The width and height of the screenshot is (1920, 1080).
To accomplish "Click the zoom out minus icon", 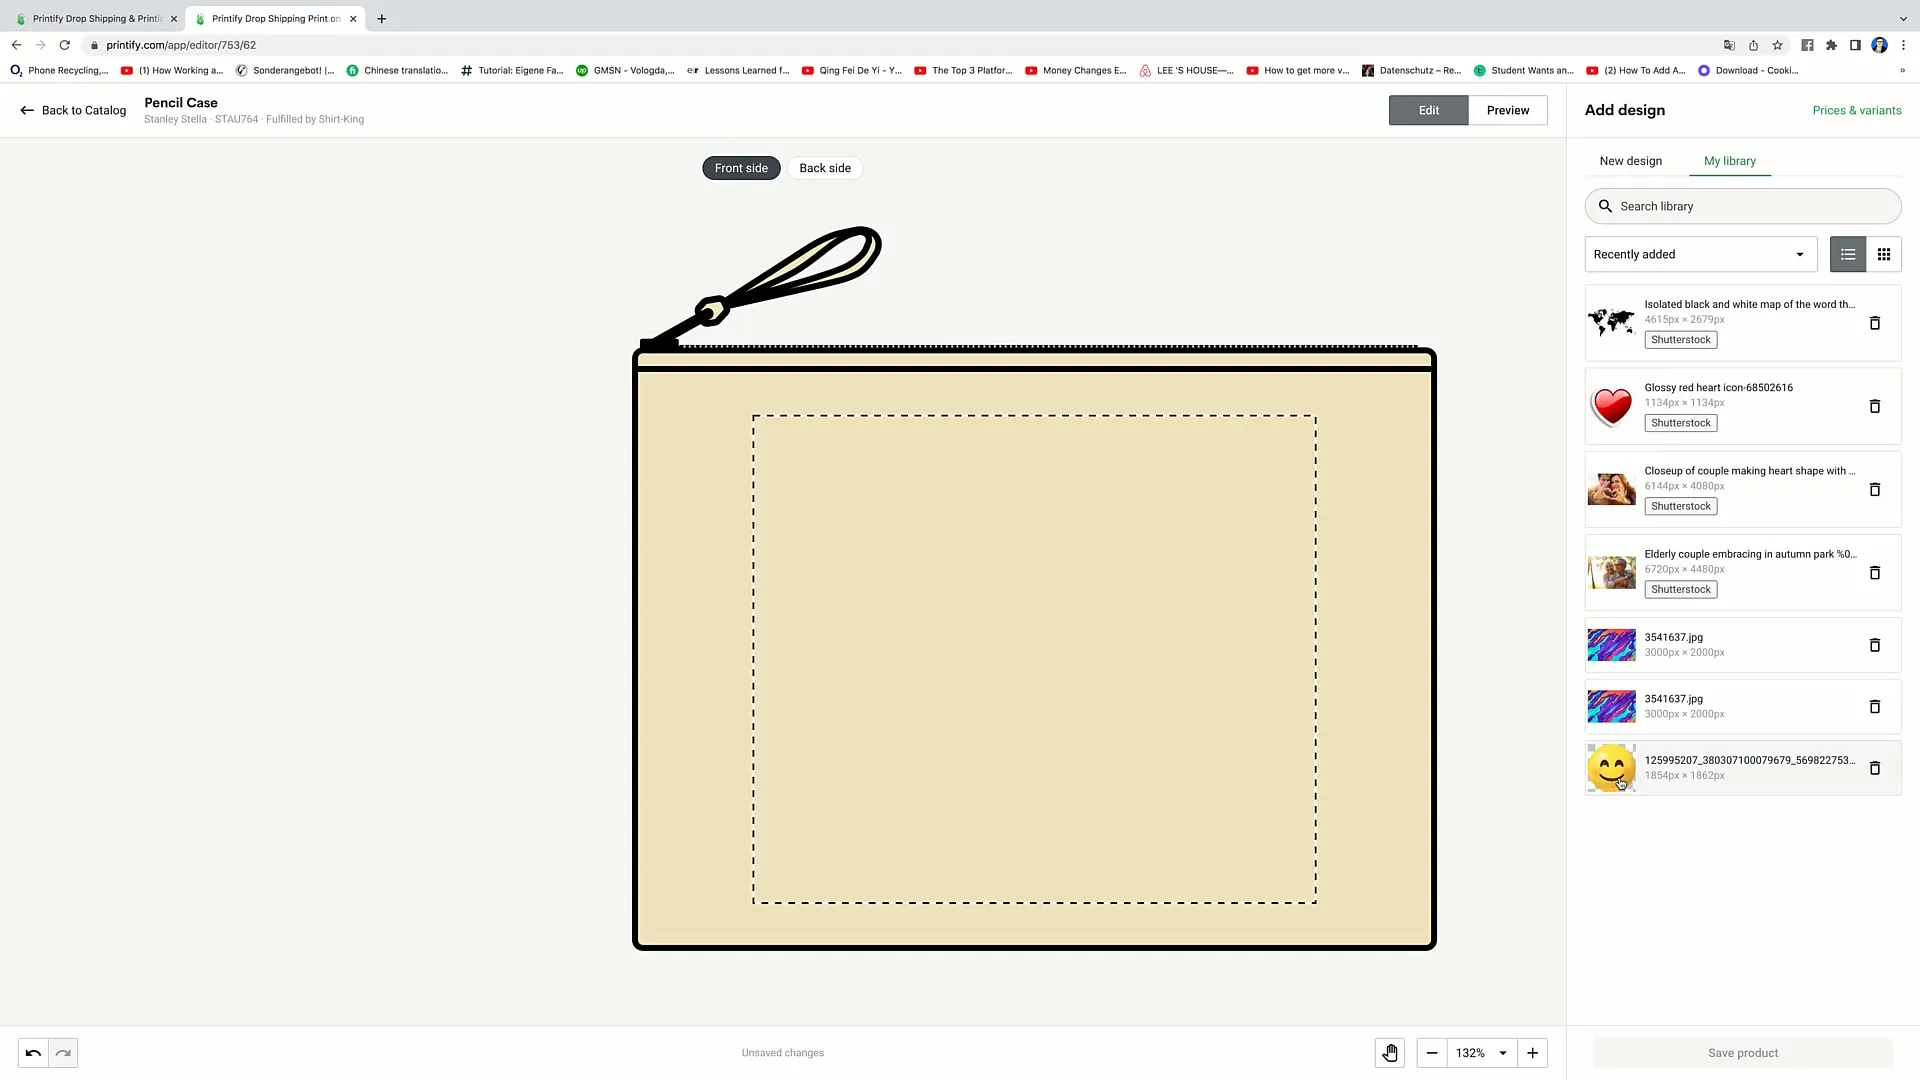I will (1431, 1052).
